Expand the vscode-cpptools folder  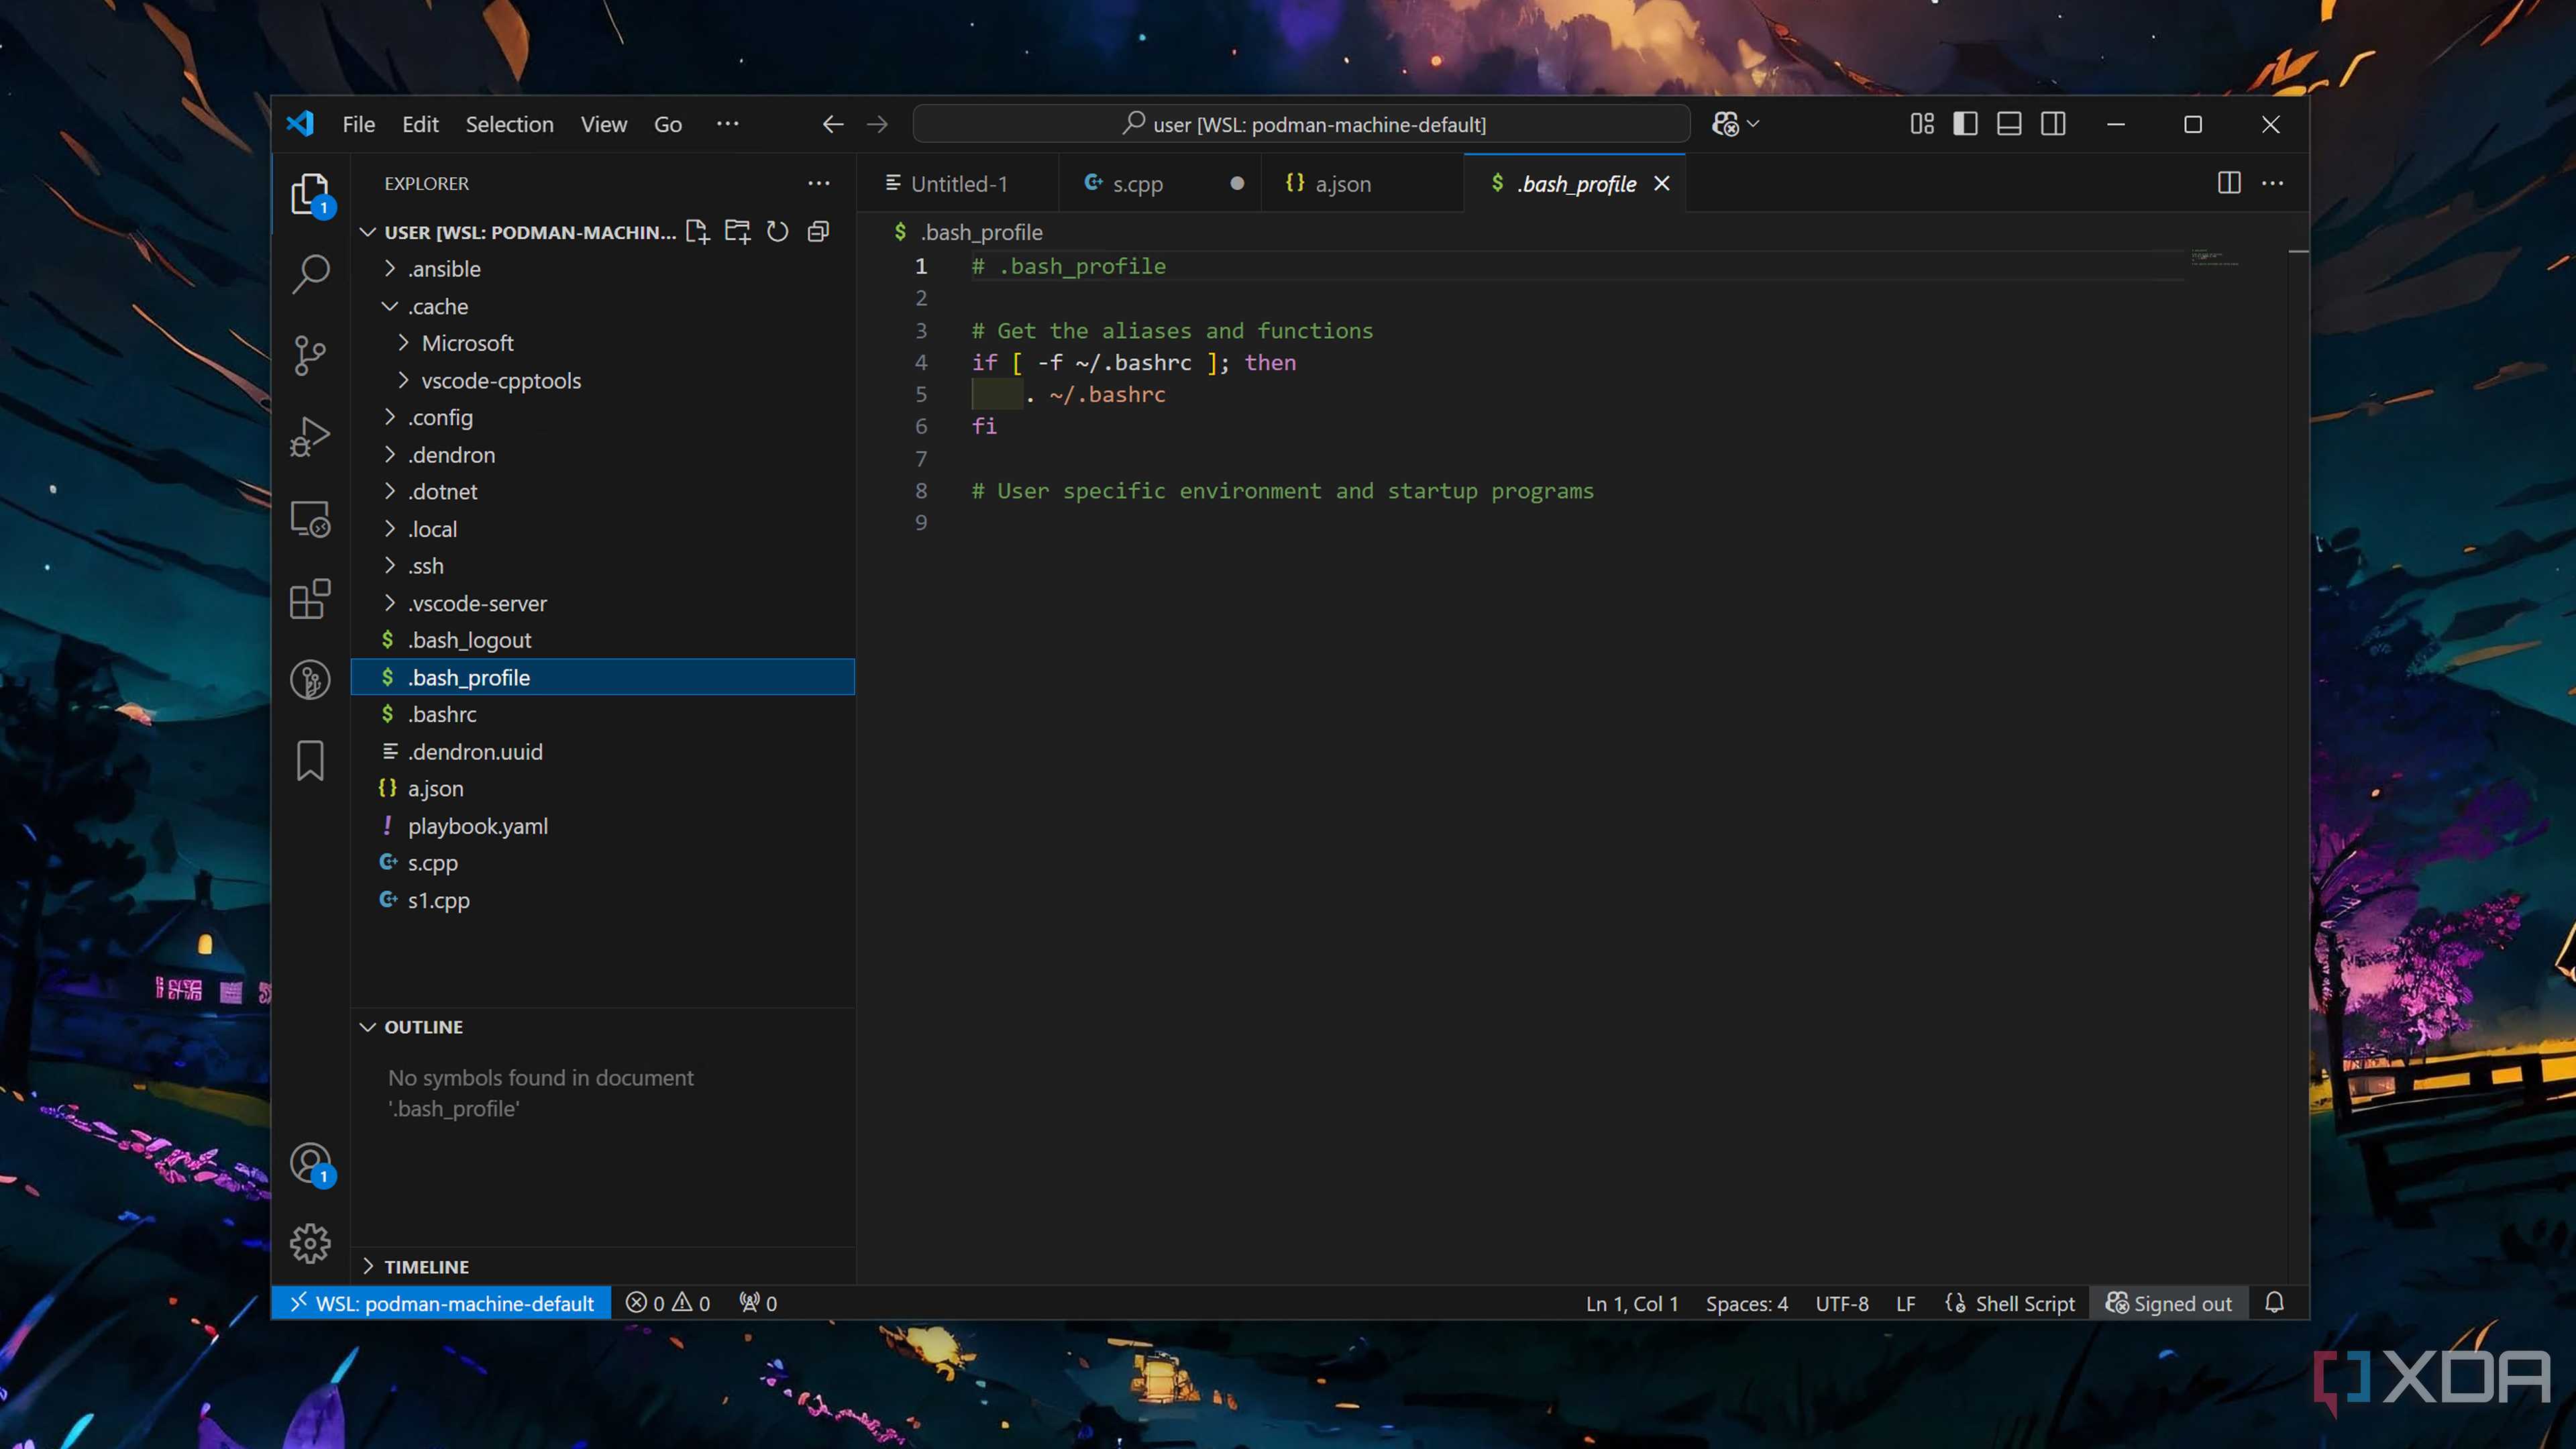click(403, 380)
